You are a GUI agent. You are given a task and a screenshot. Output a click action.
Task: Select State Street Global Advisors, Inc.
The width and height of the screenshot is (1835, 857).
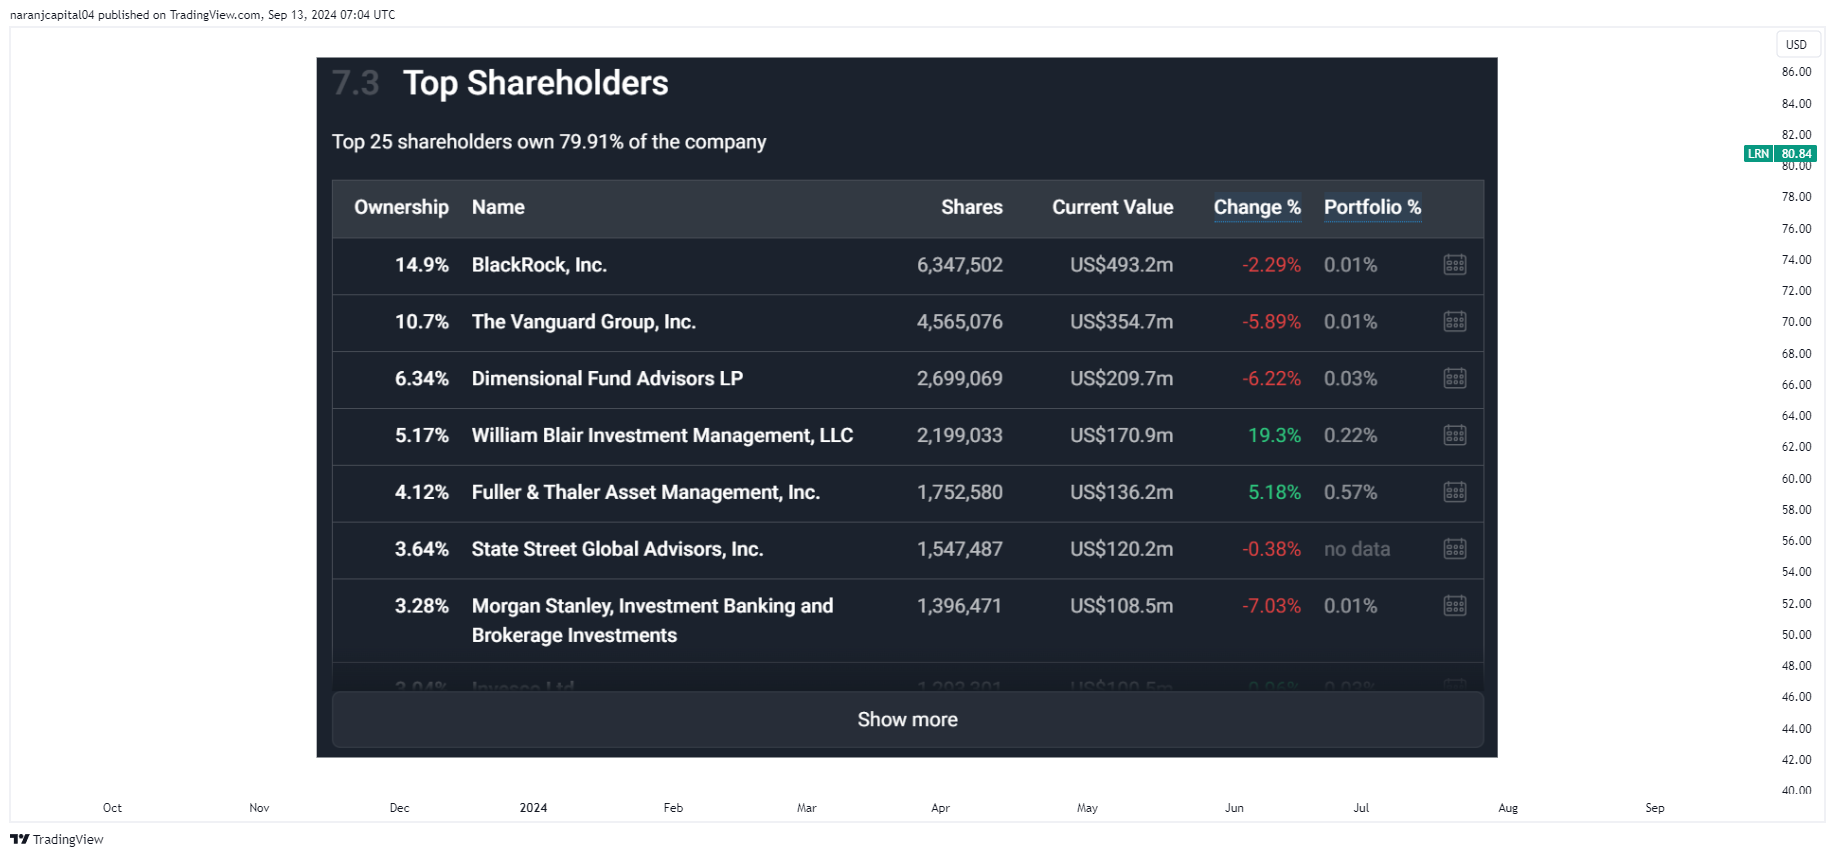617,550
